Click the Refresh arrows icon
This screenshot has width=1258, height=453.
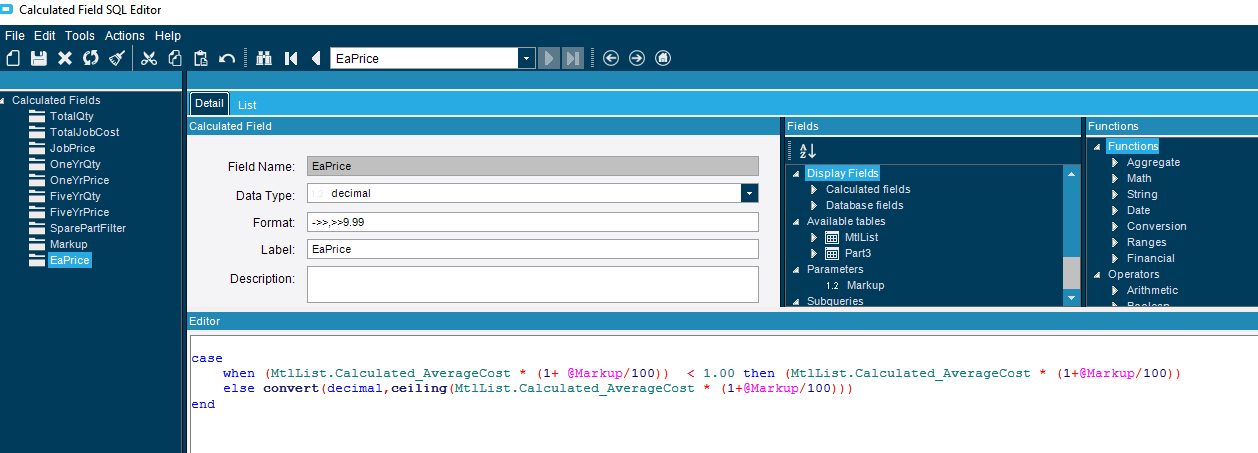point(91,58)
